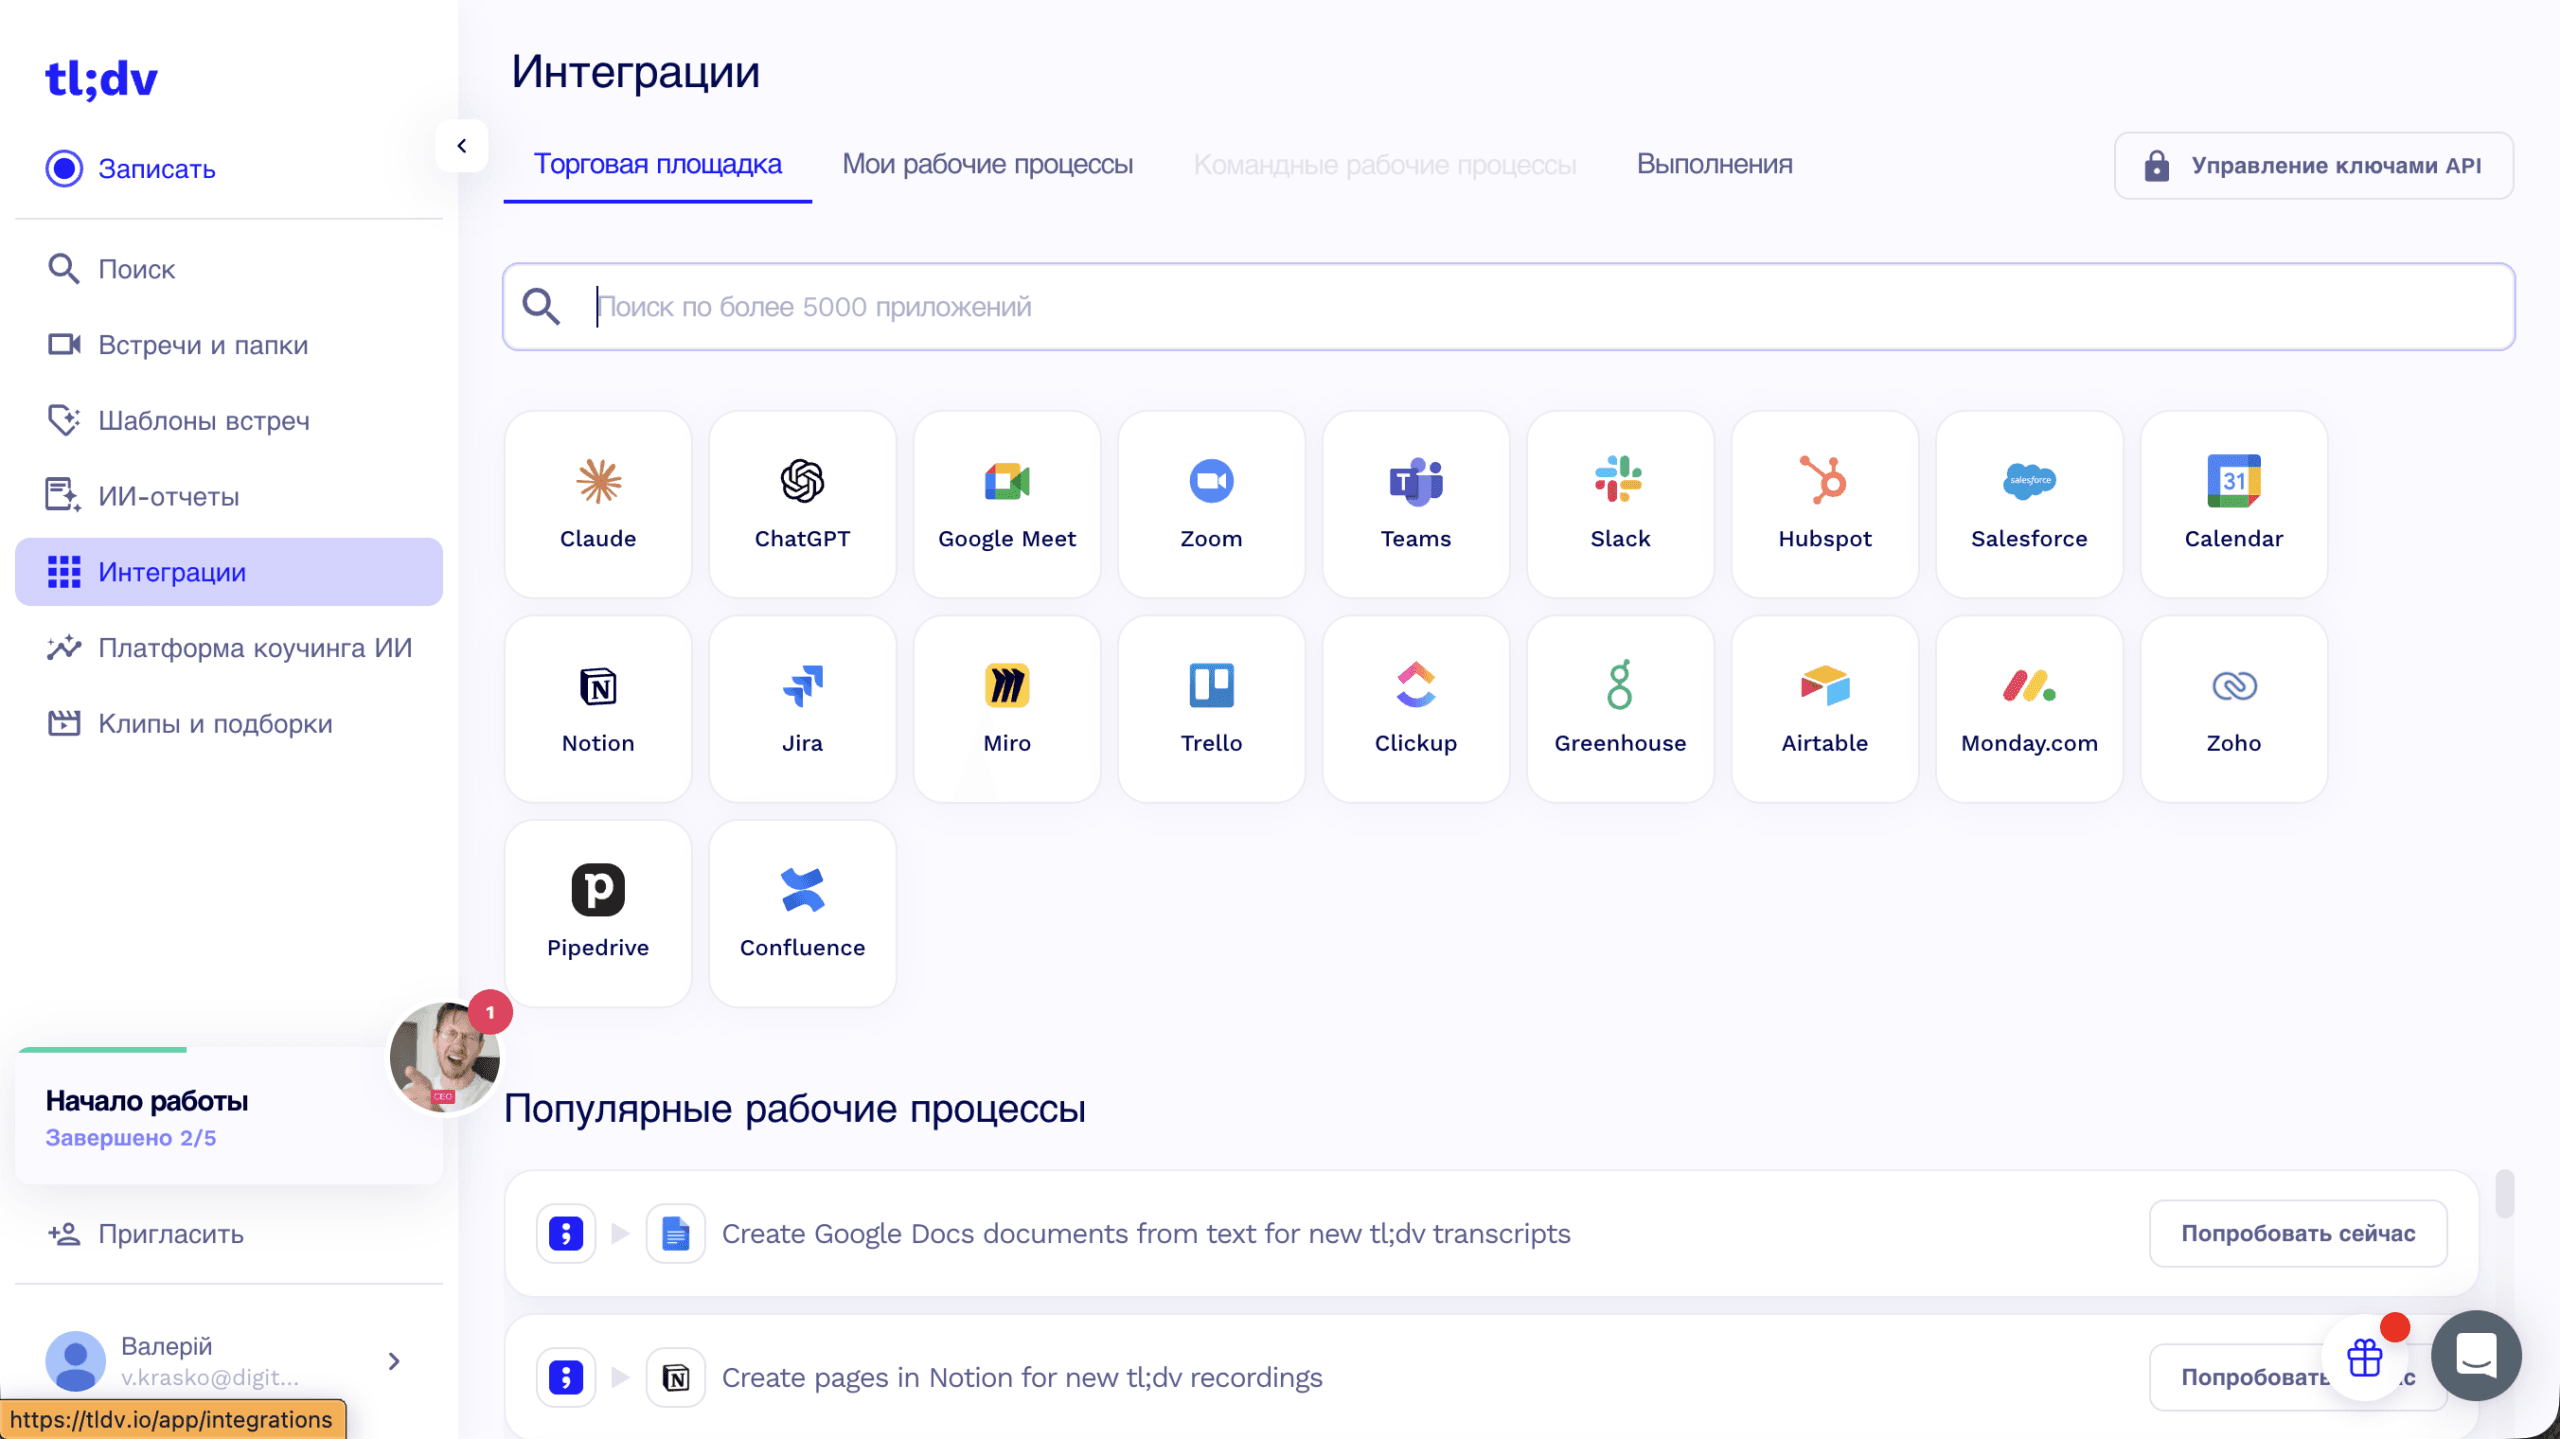
Task: Click the tl;dv logo
Action: [x=101, y=79]
